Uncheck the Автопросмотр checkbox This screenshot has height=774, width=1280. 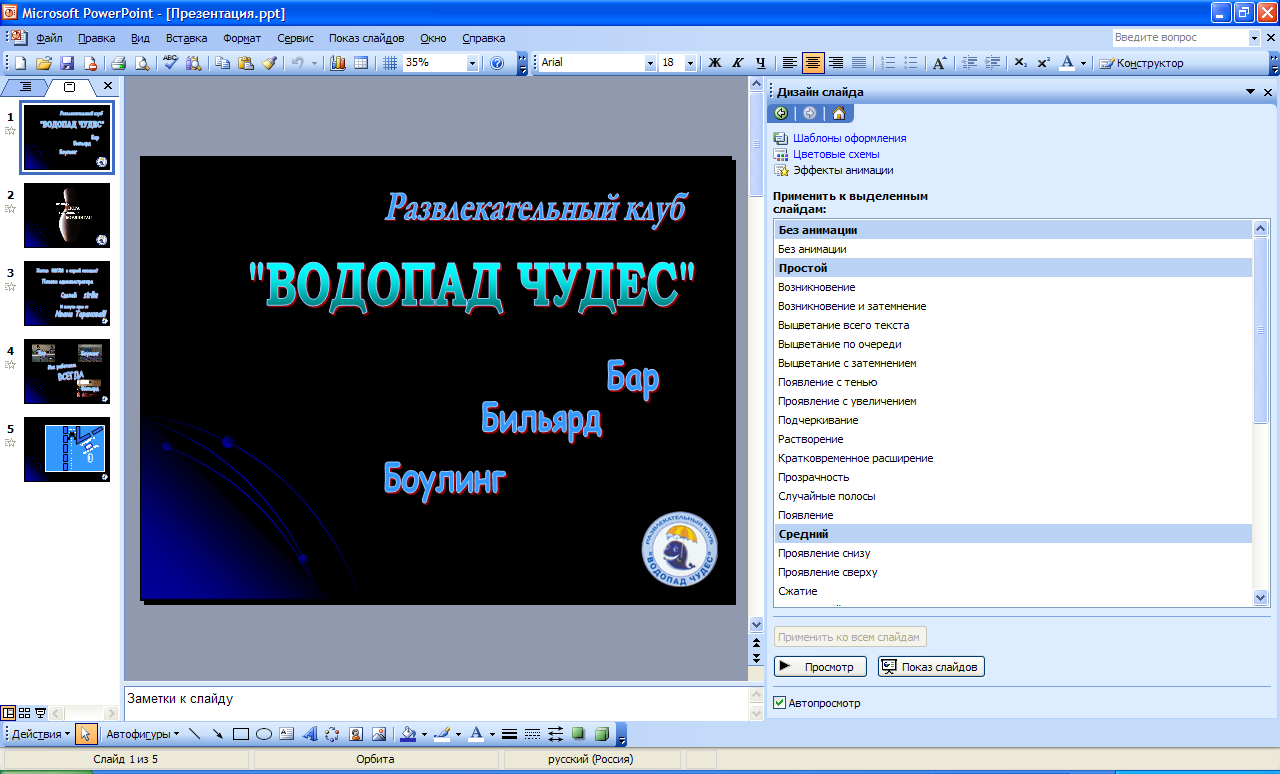(780, 703)
